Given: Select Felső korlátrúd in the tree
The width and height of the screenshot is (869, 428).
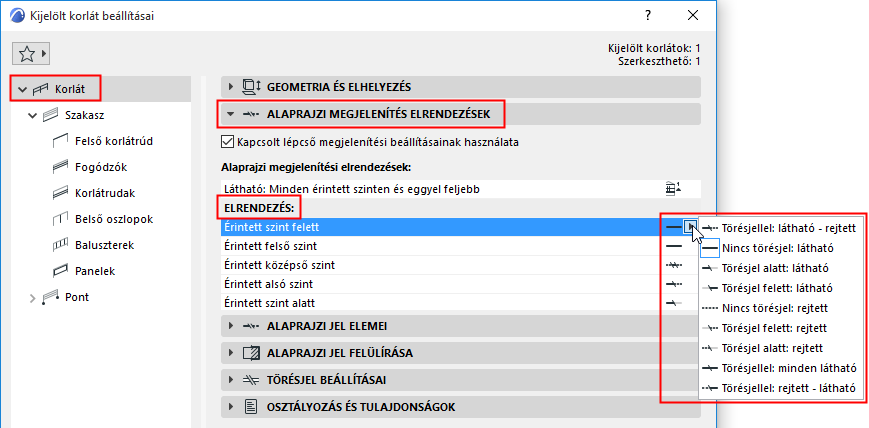Looking at the screenshot, I should 113,141.
